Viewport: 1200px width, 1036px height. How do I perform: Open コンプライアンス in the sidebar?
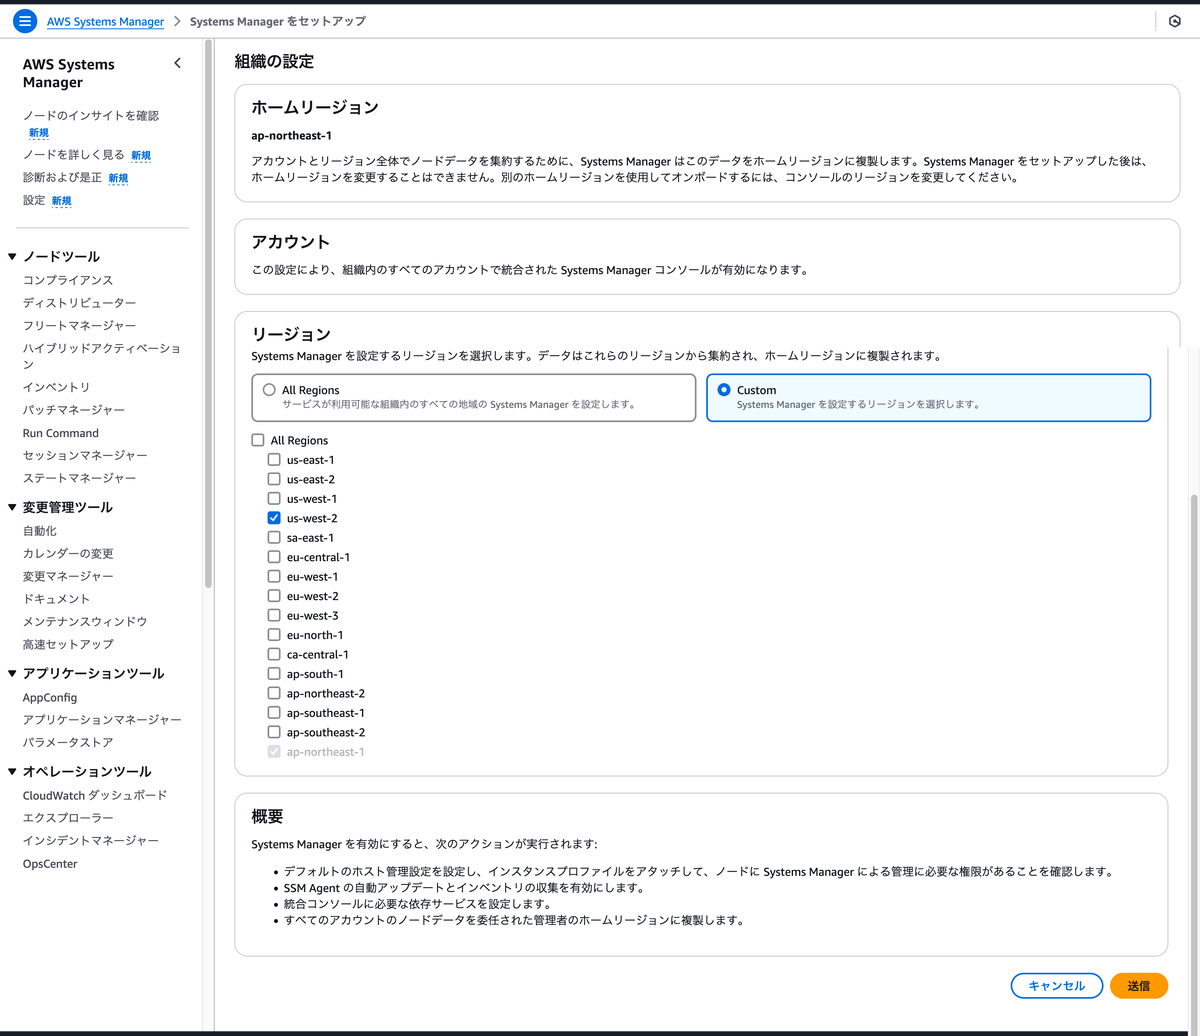[x=68, y=280]
